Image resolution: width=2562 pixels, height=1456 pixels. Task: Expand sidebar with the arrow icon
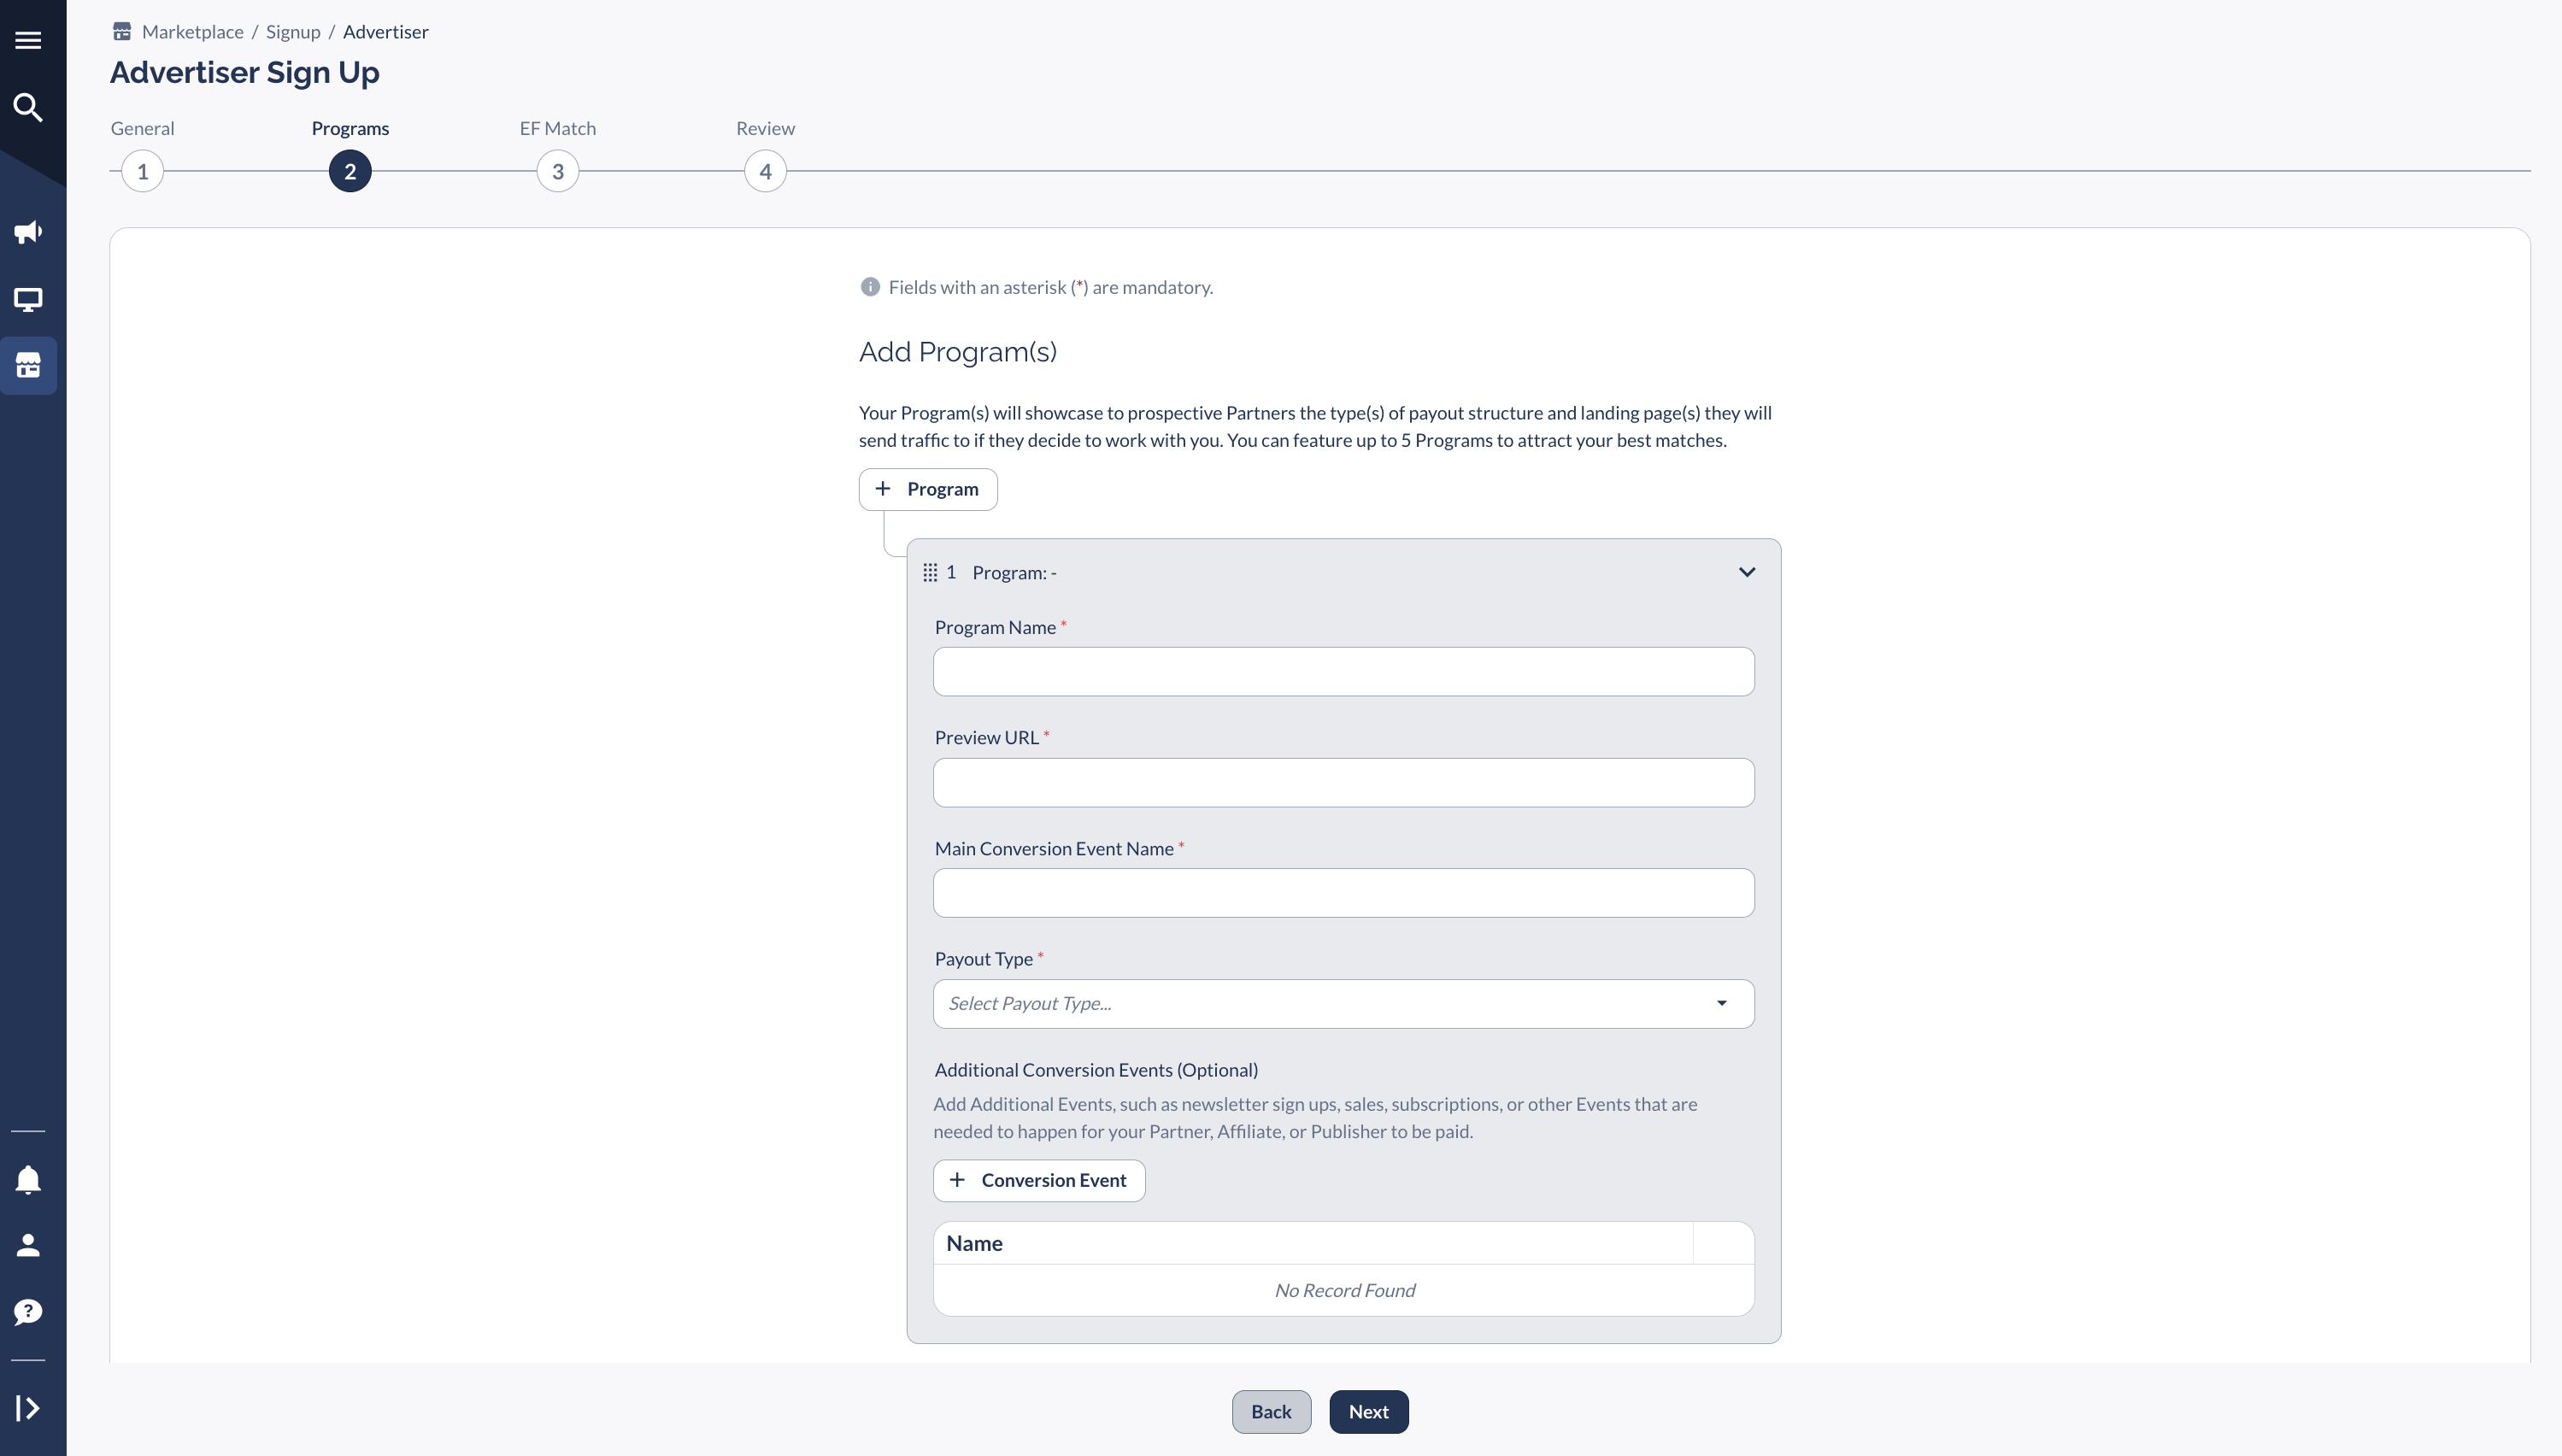28,1408
